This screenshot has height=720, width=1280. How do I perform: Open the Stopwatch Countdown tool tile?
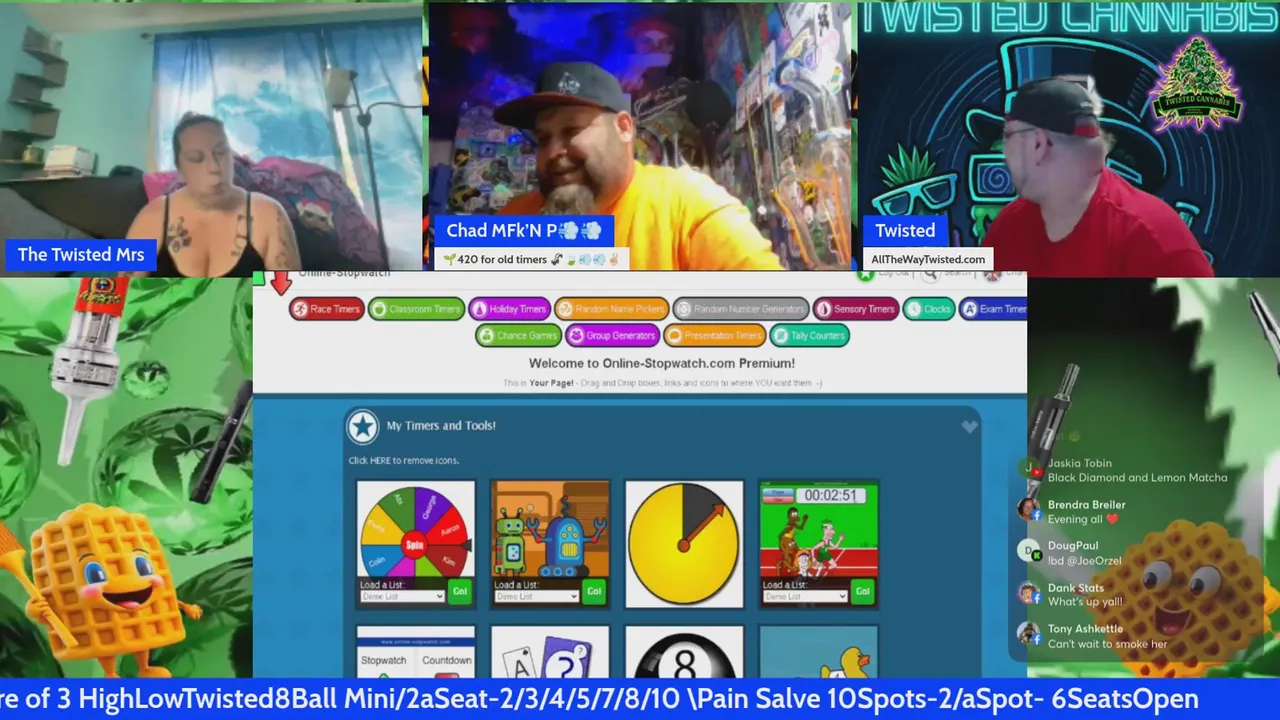(416, 652)
